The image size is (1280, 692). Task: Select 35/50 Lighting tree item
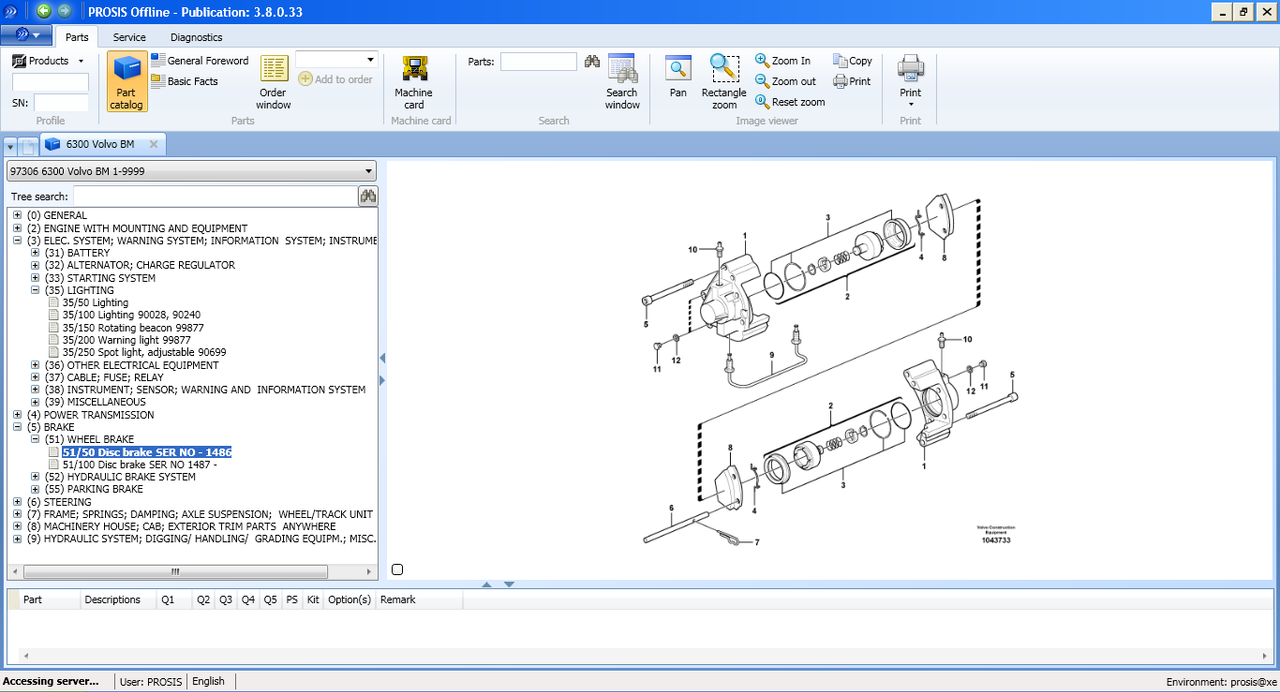pyautogui.click(x=95, y=302)
